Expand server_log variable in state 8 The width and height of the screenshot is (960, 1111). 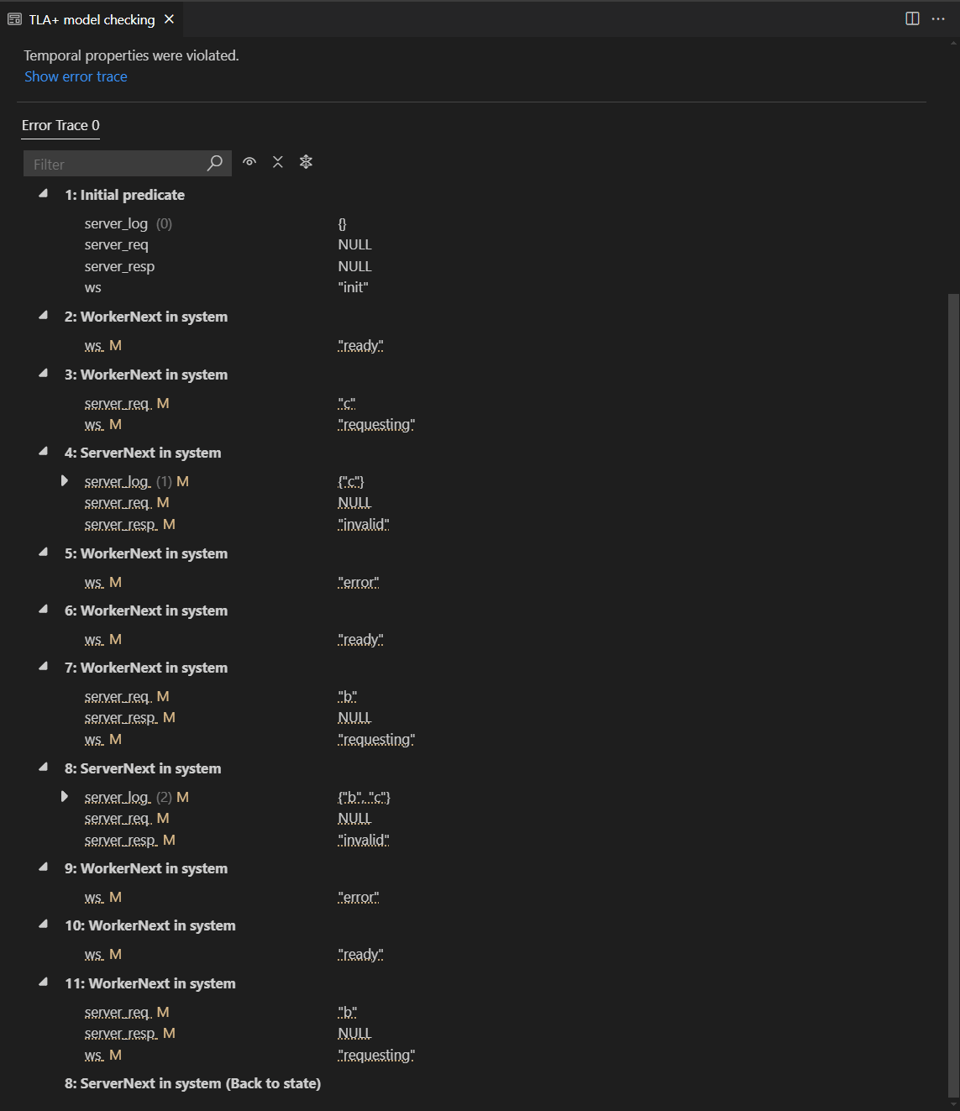coord(65,797)
